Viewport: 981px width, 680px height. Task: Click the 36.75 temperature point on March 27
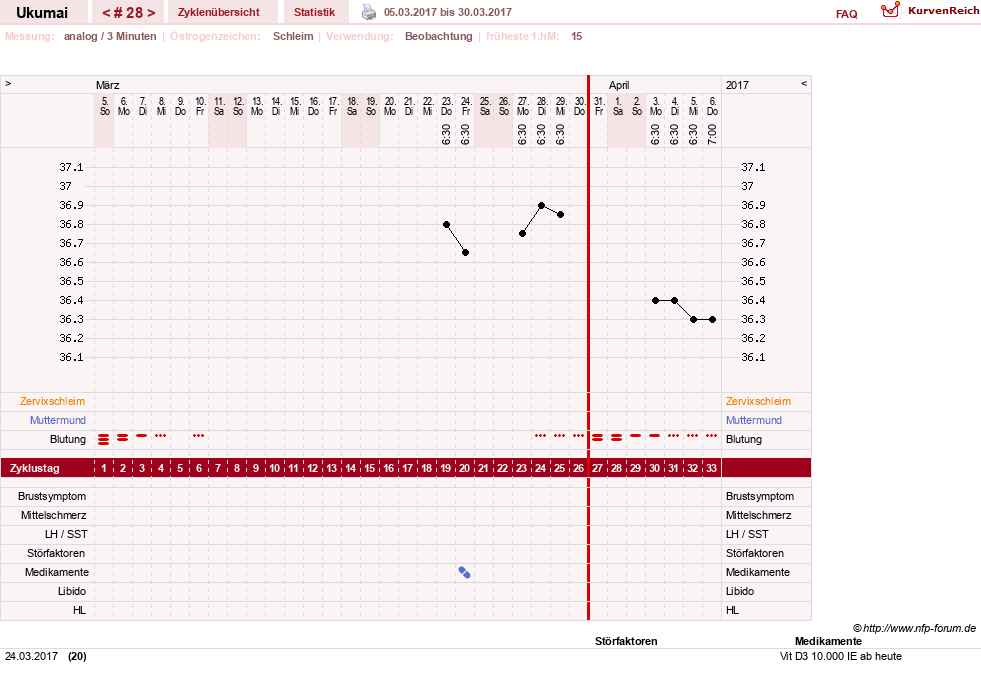522,234
